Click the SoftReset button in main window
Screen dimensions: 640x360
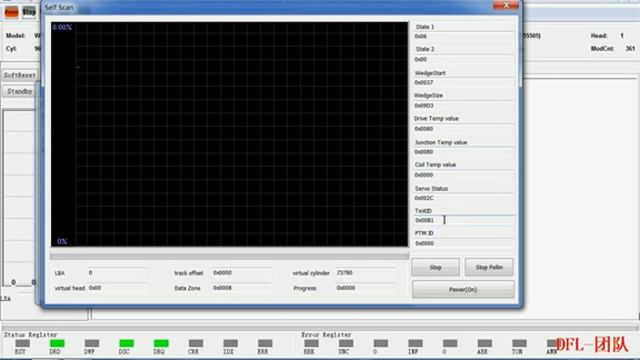point(20,75)
